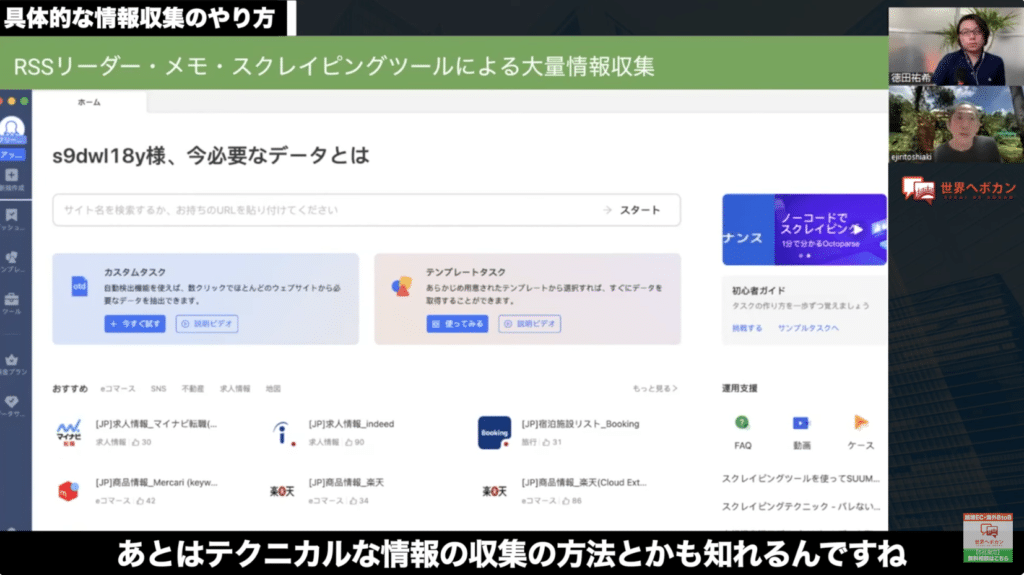This screenshot has height=575, width=1024.
Task: Click the ノーコードでスクレイピング banner
Action: [x=805, y=229]
